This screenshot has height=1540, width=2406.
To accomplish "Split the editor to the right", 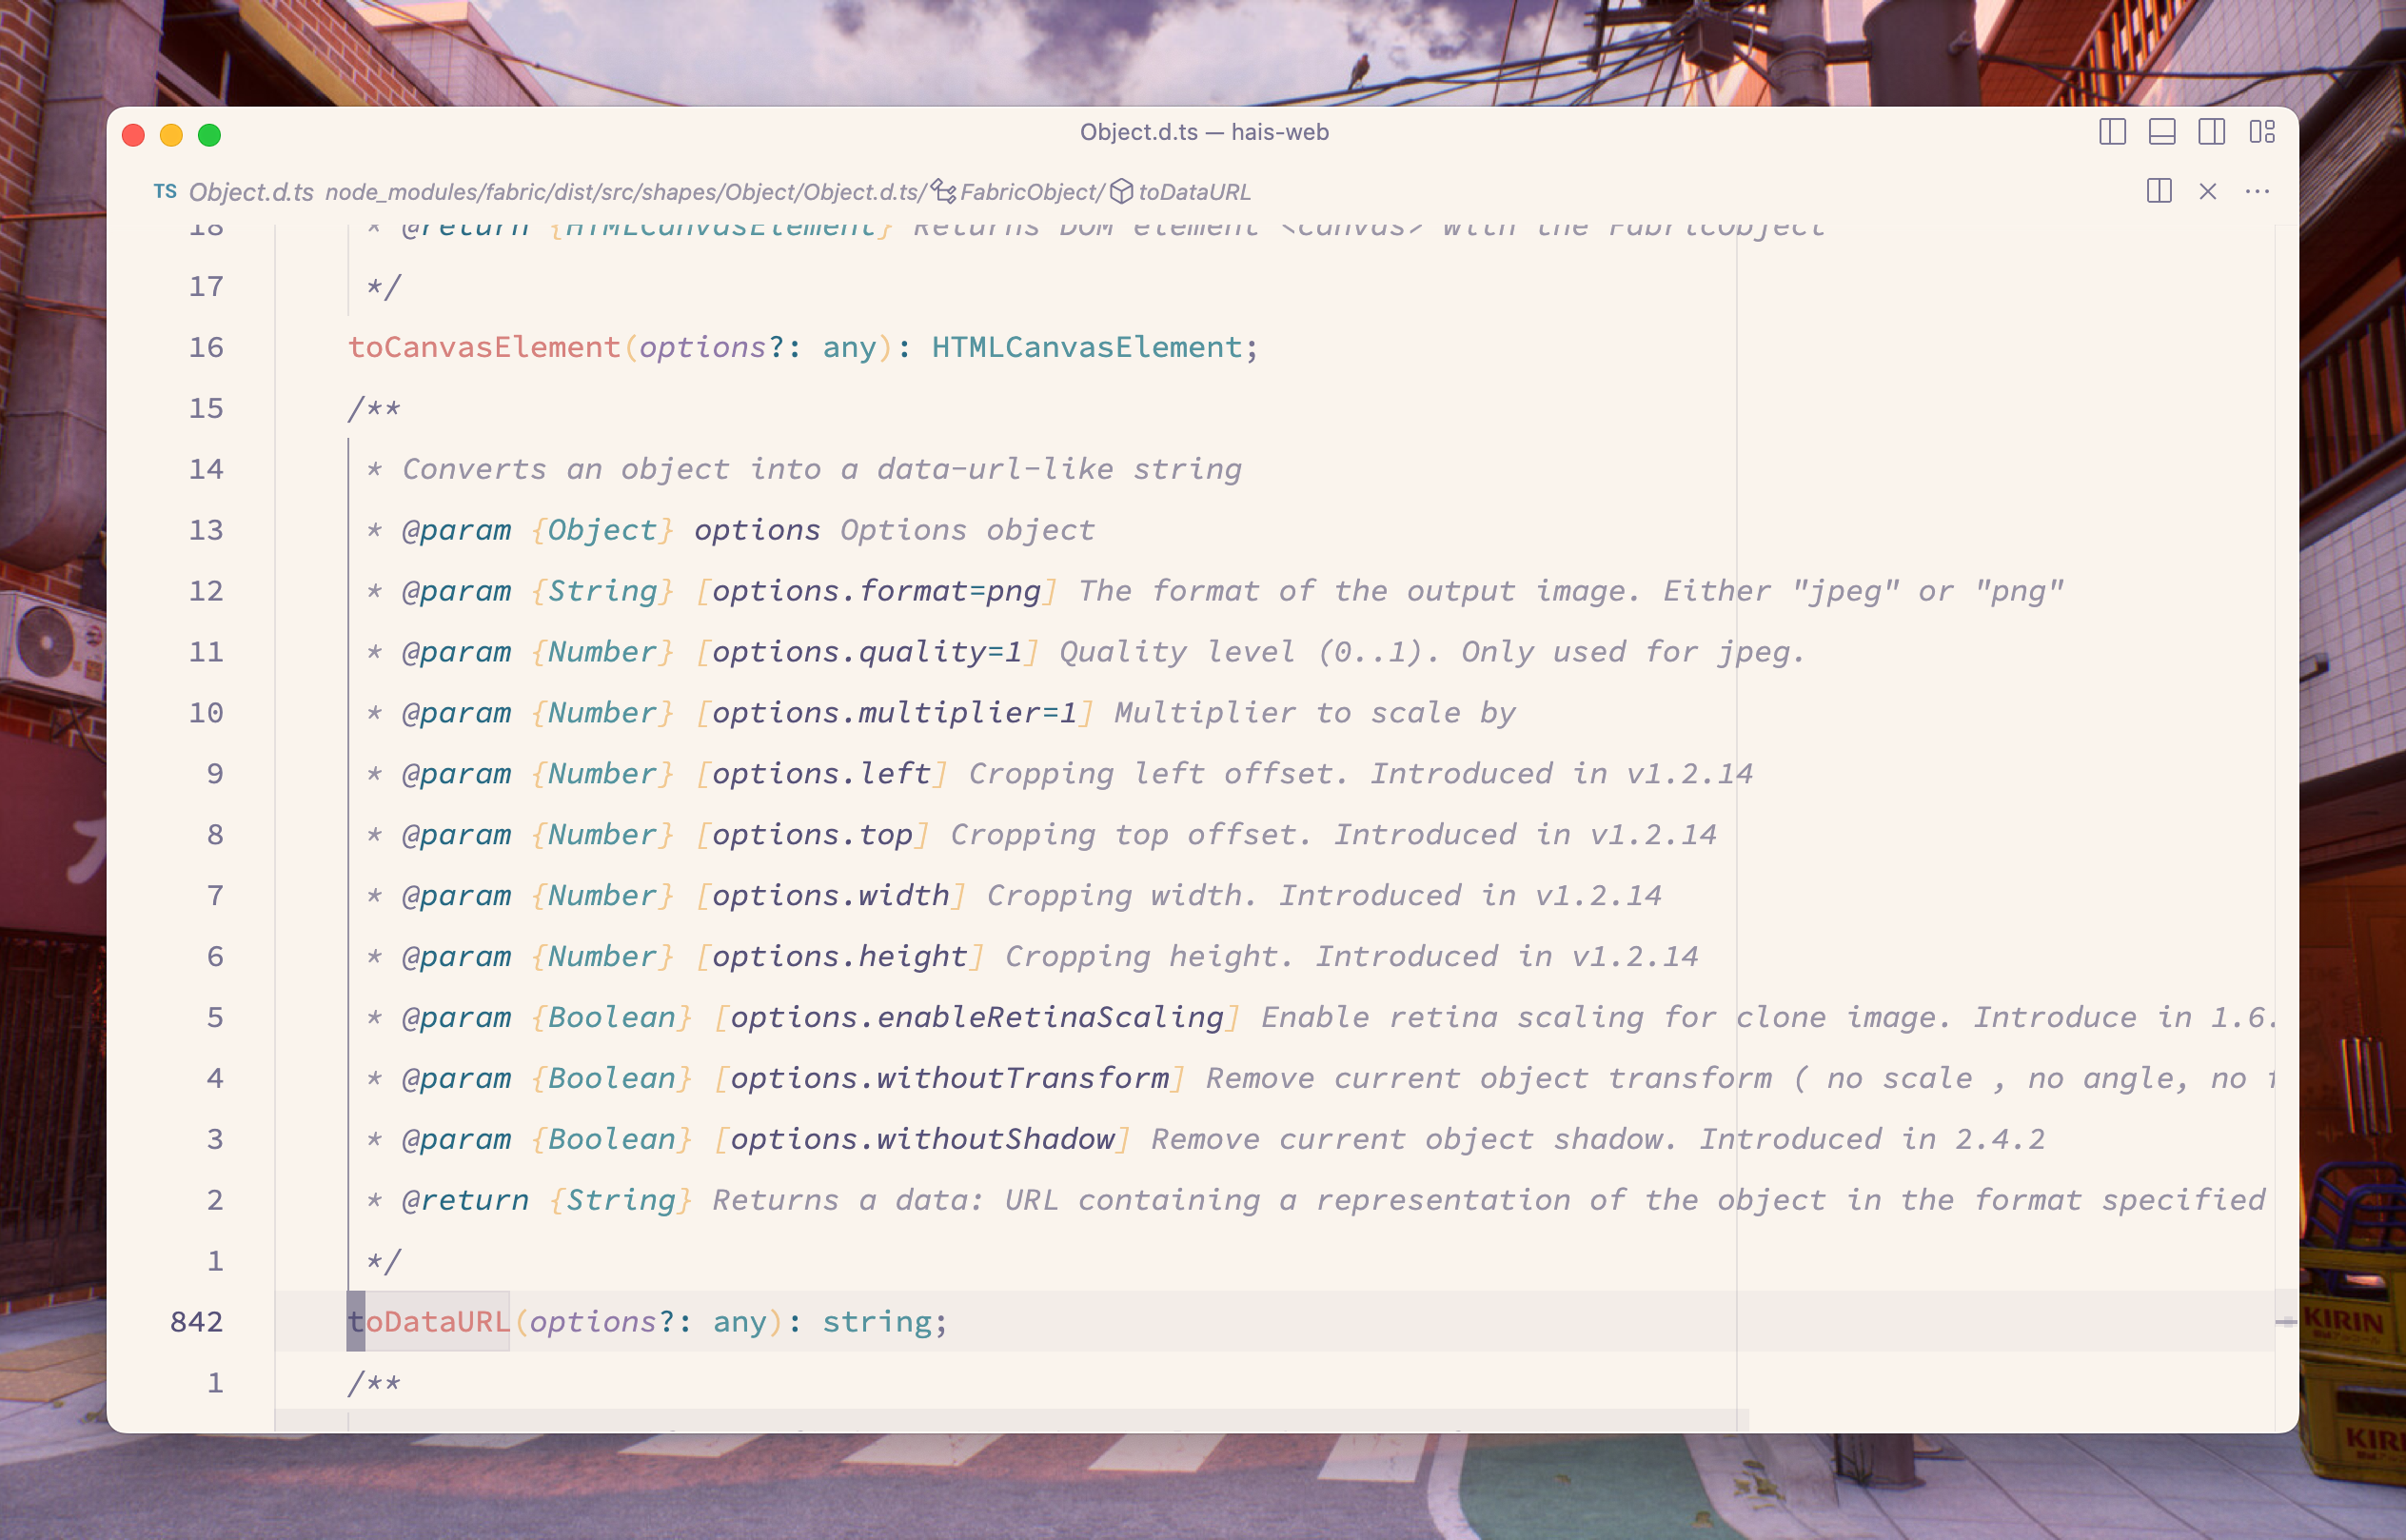I will click(x=2159, y=191).
